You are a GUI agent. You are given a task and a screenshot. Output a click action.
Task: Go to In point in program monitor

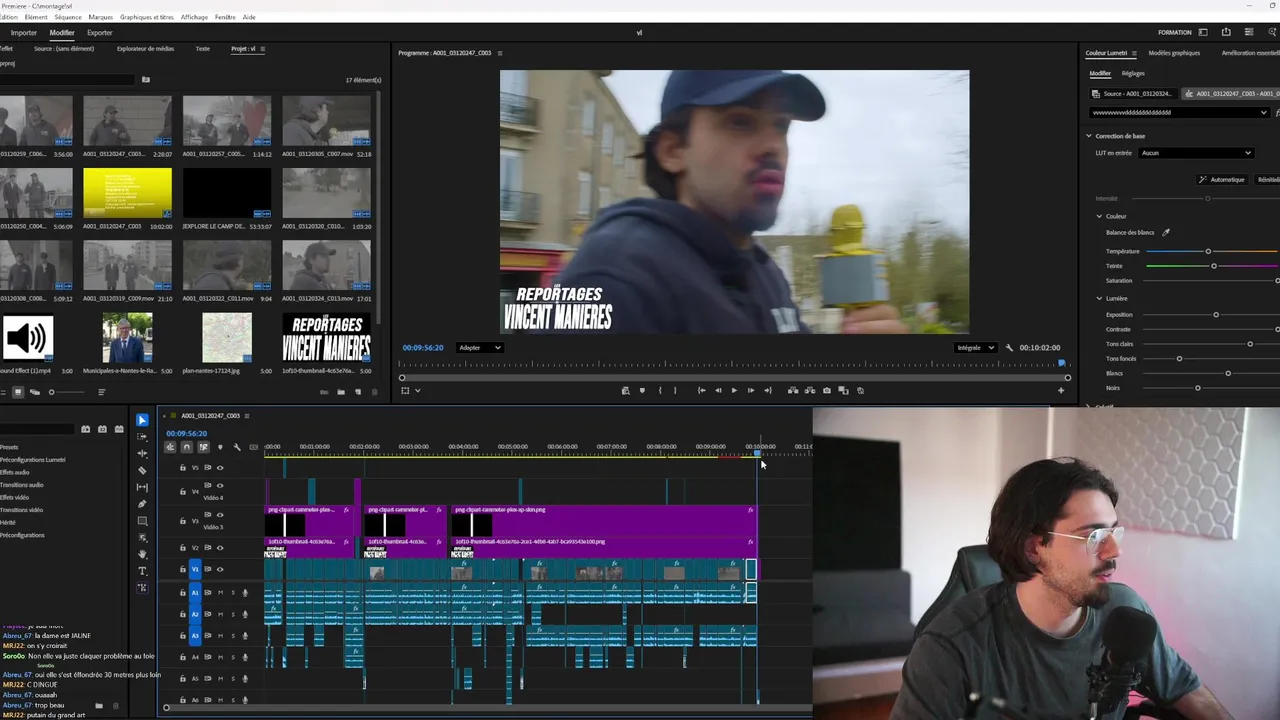(x=701, y=391)
